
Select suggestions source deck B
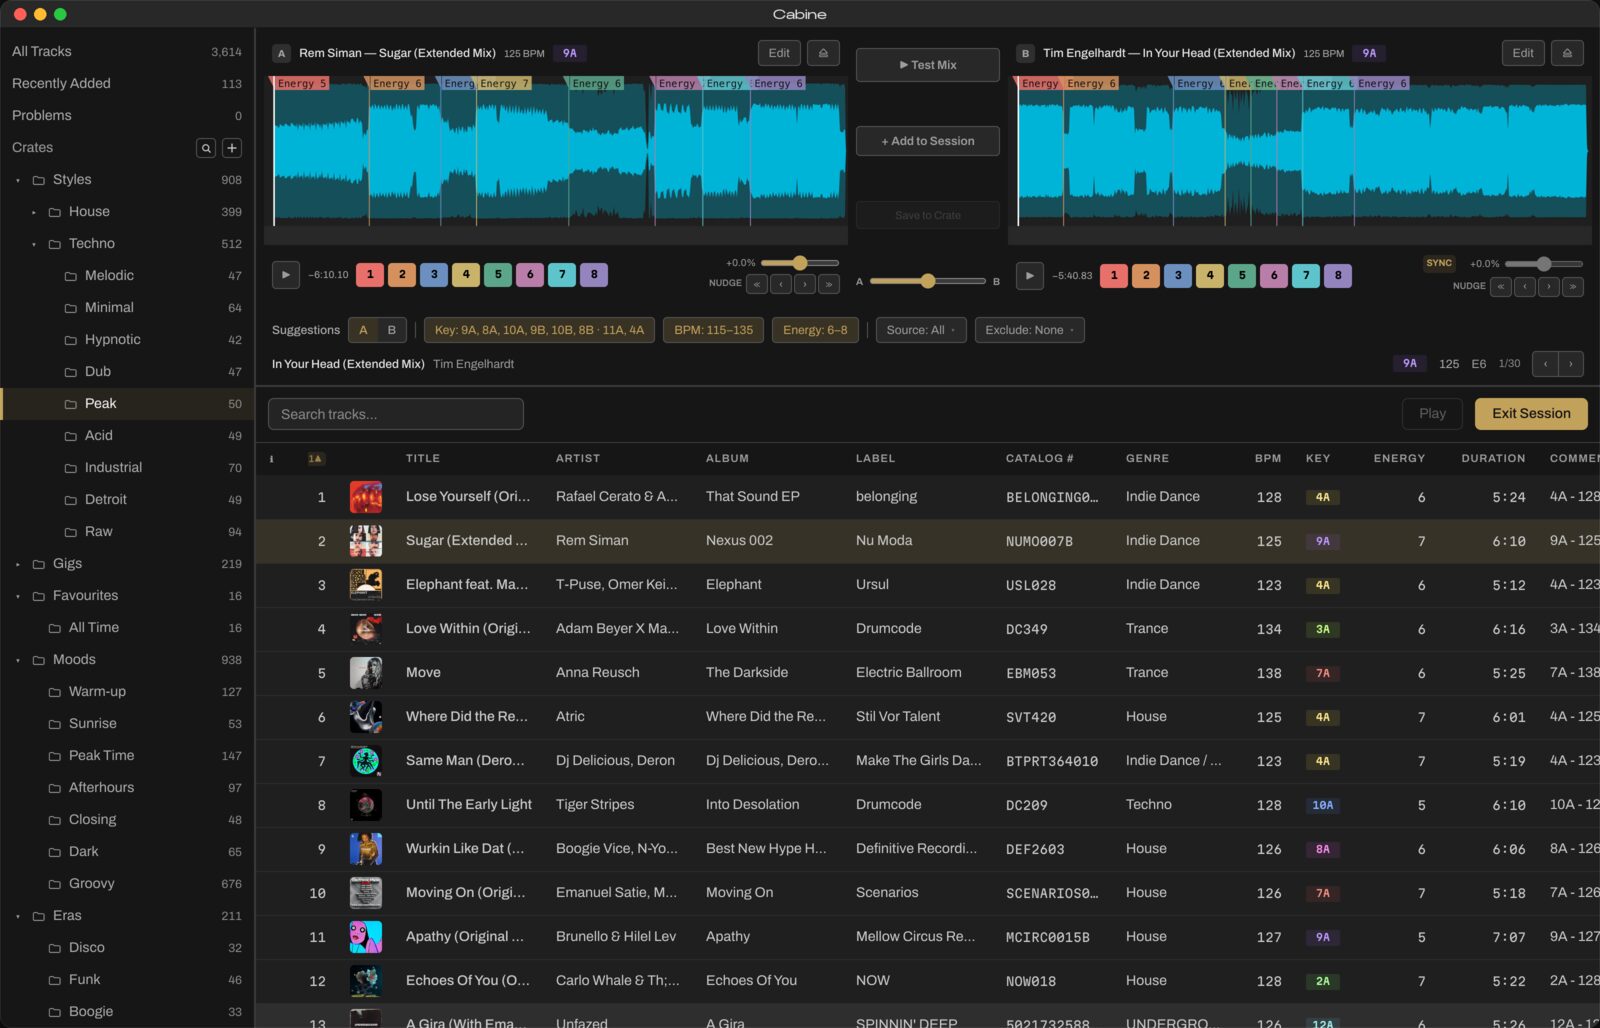391,330
